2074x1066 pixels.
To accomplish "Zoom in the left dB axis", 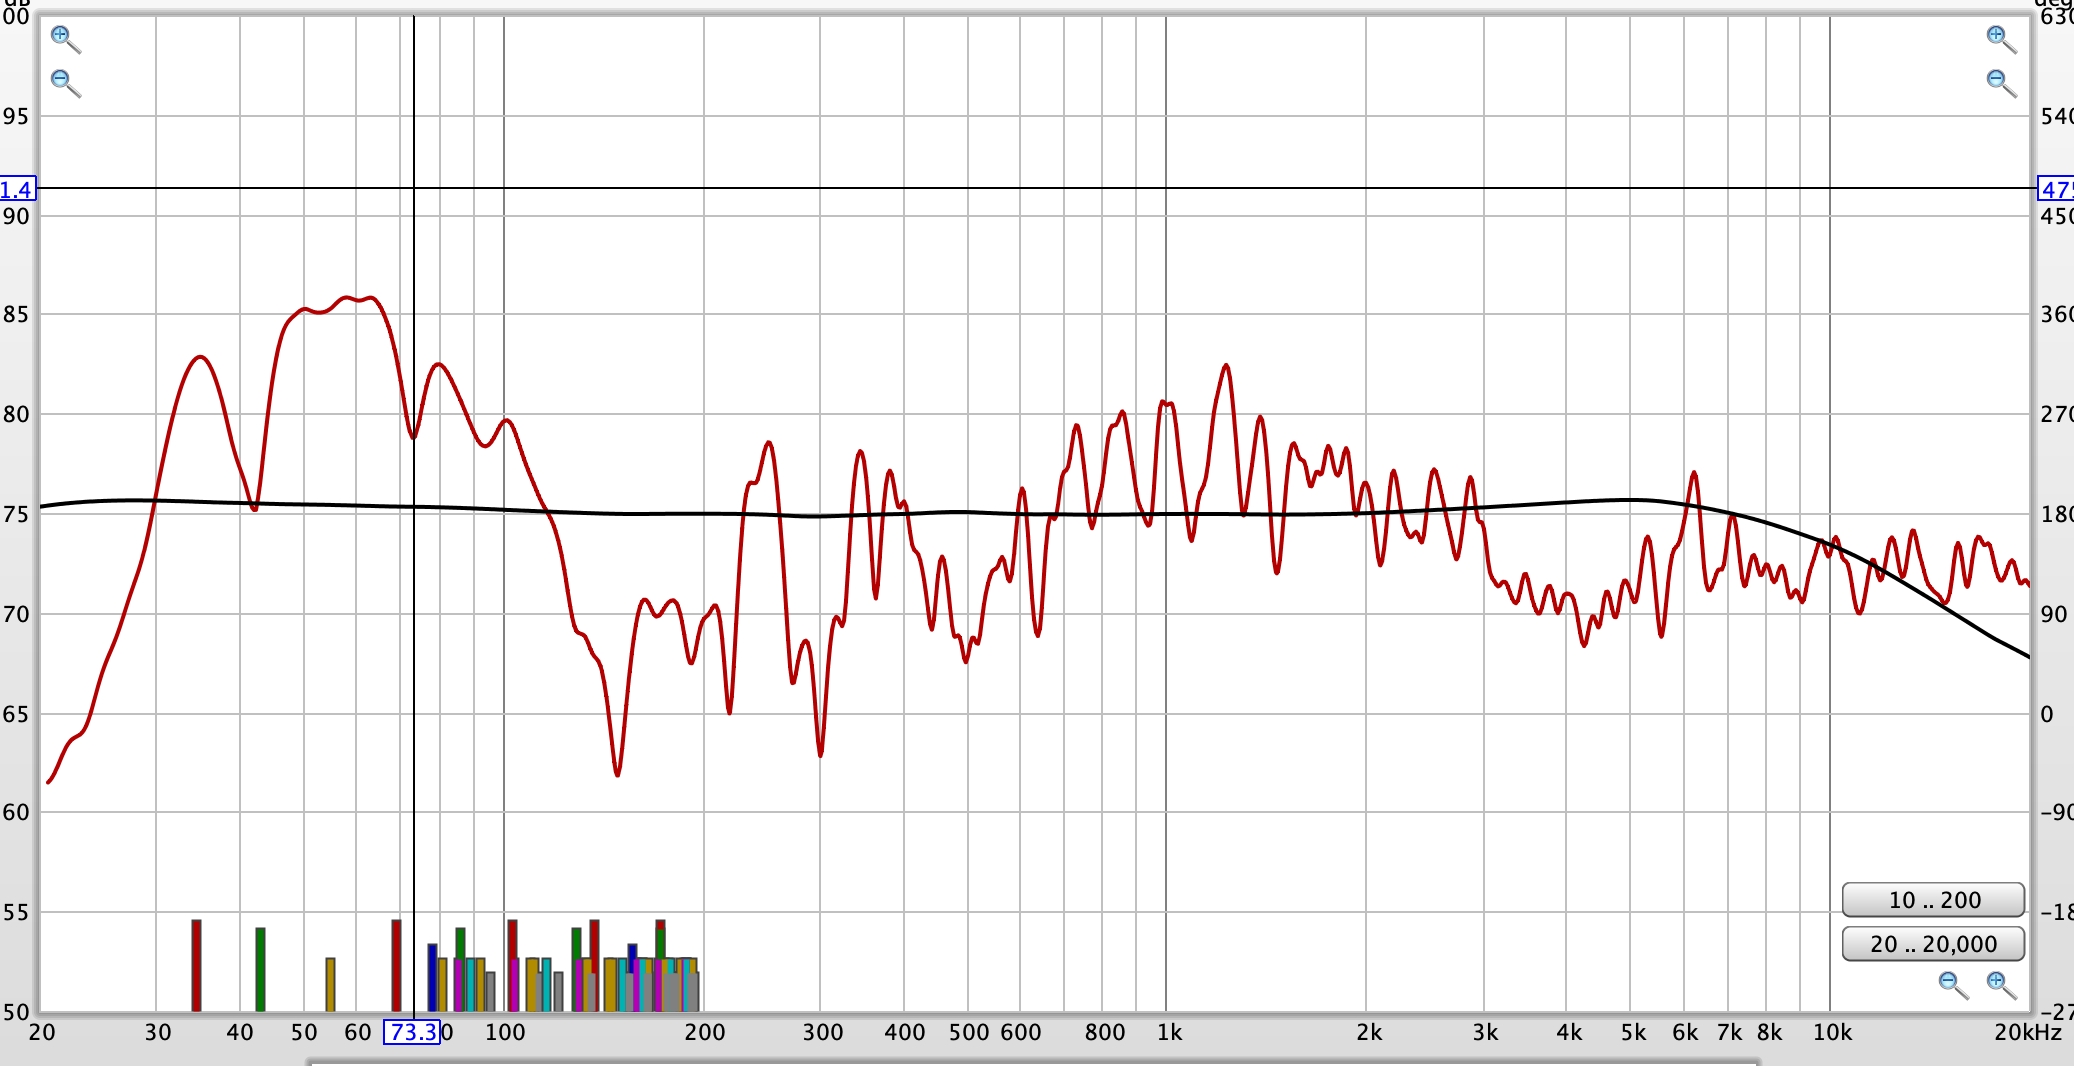I will coord(65,39).
